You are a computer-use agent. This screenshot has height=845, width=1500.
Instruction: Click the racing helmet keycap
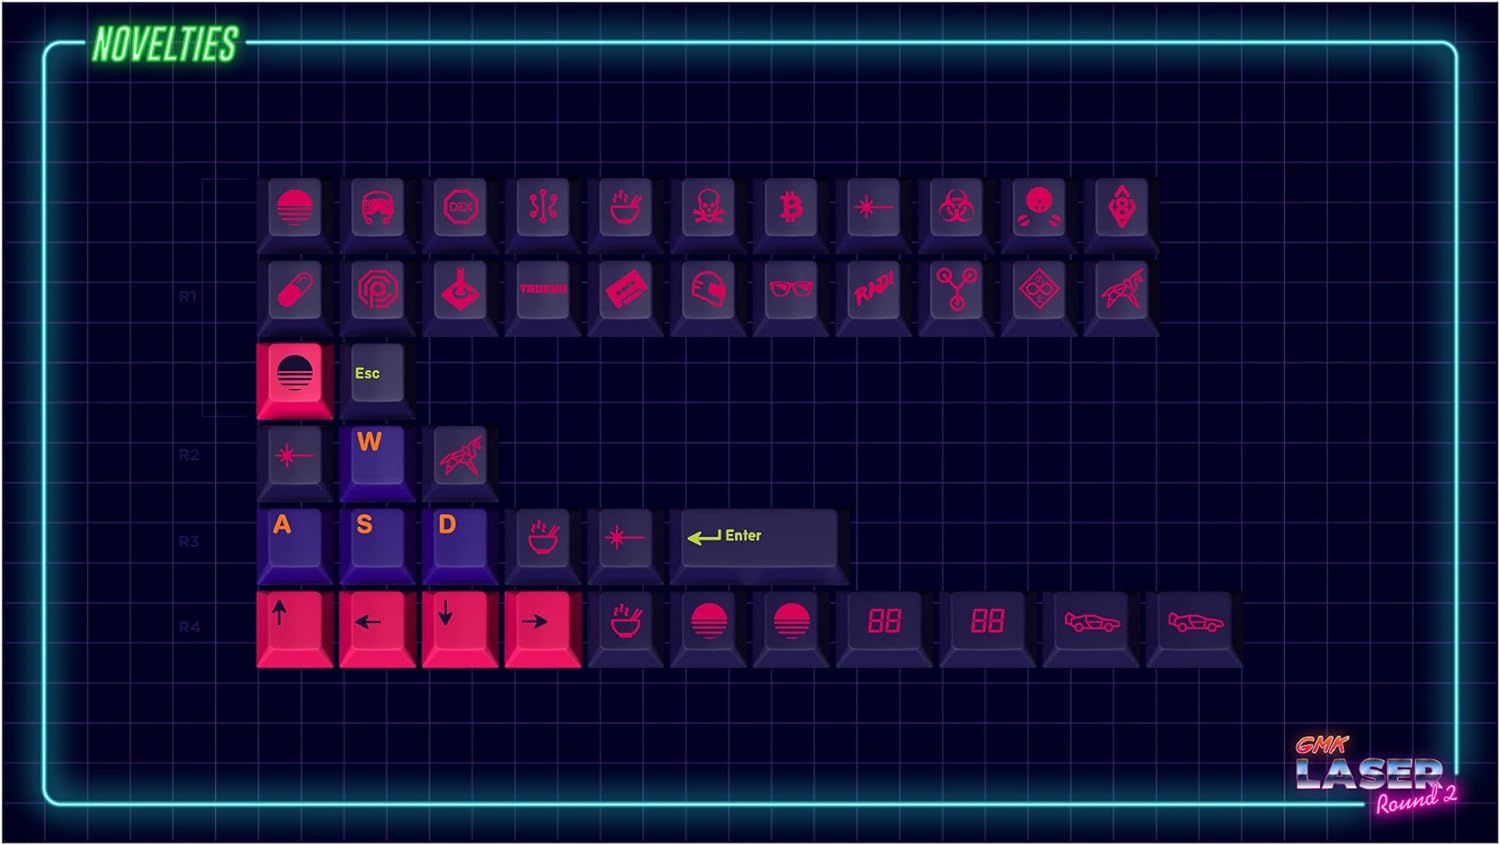point(708,297)
